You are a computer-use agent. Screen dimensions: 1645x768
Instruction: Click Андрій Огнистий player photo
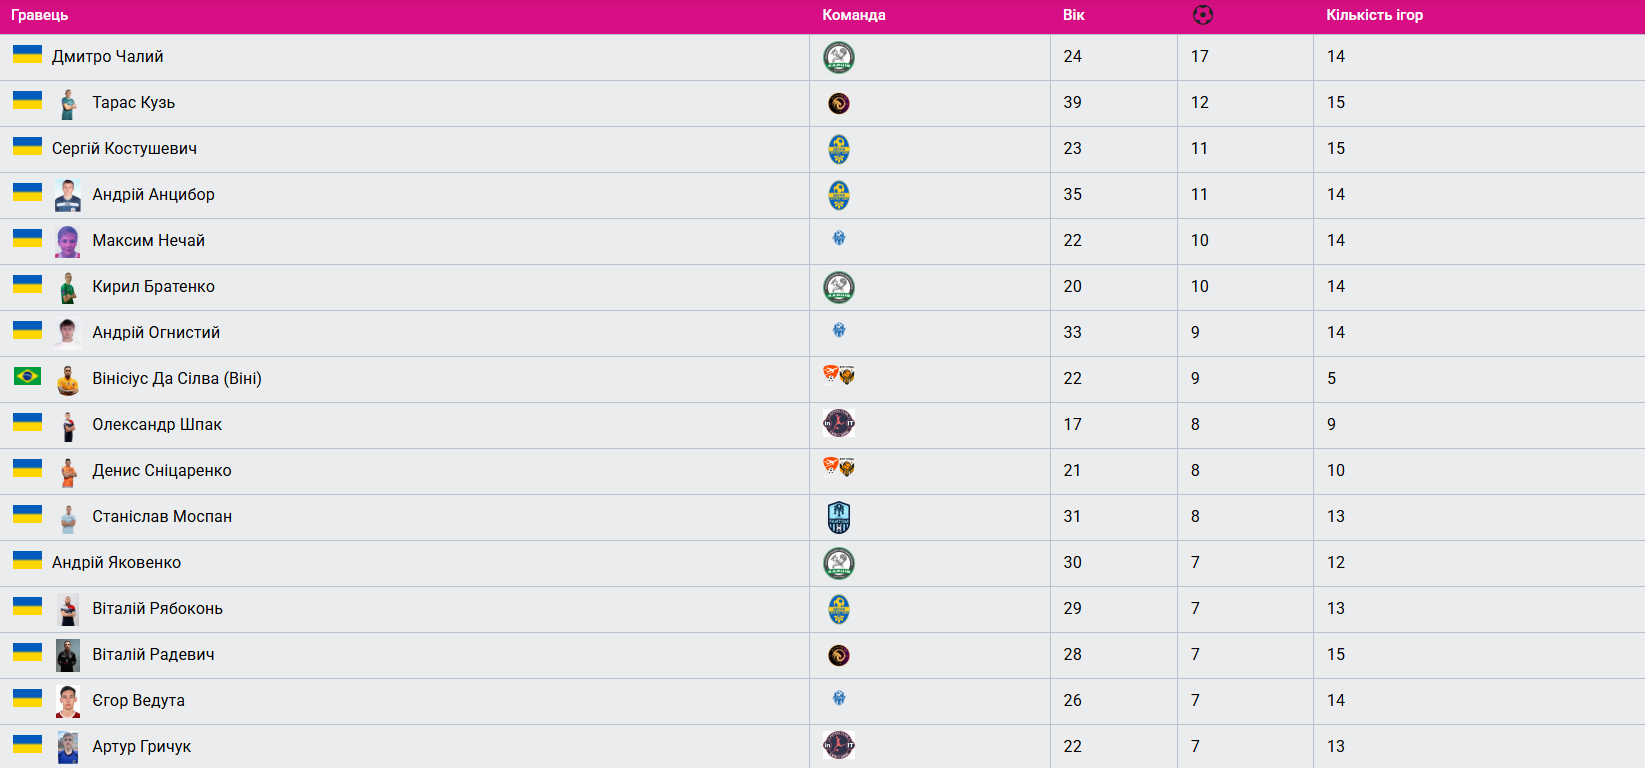(68, 333)
